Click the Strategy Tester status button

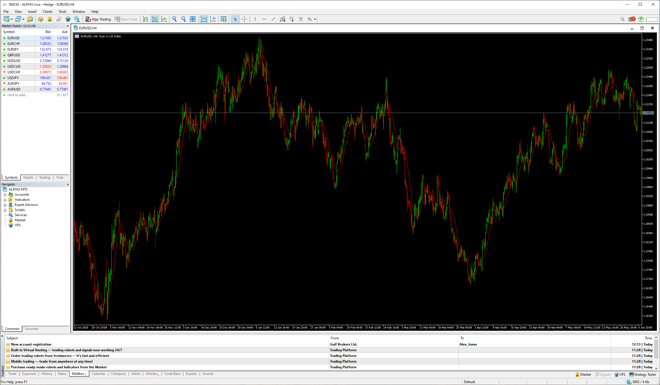[643, 374]
